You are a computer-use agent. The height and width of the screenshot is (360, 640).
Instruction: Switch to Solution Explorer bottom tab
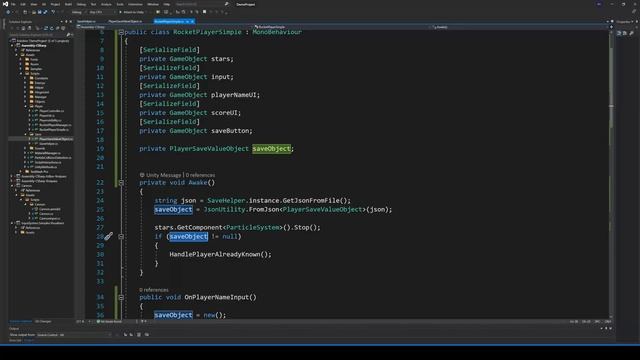(x=20, y=322)
